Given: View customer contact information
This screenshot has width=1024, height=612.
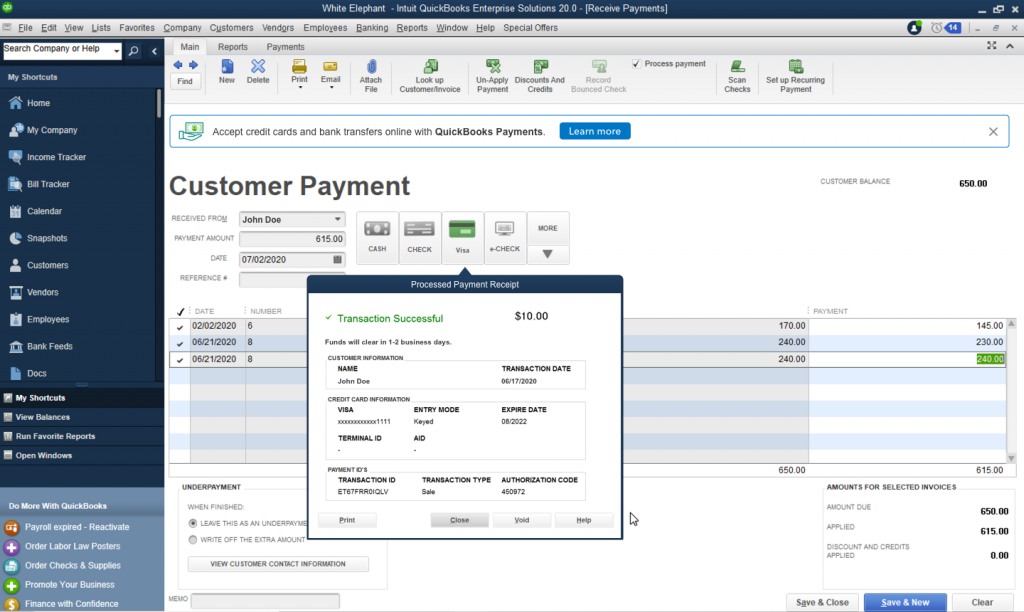Looking at the screenshot, I should click(x=278, y=564).
